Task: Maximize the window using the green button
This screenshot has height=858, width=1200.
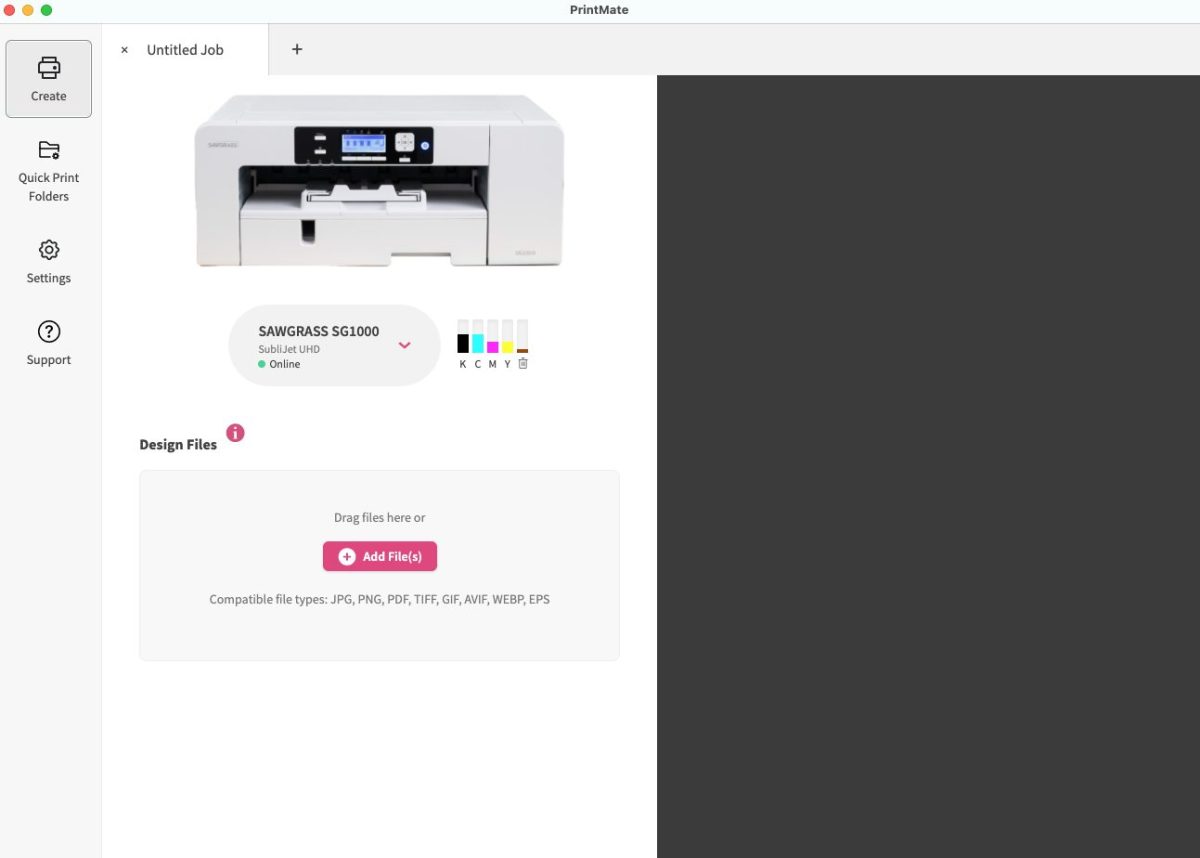Action: (x=46, y=10)
